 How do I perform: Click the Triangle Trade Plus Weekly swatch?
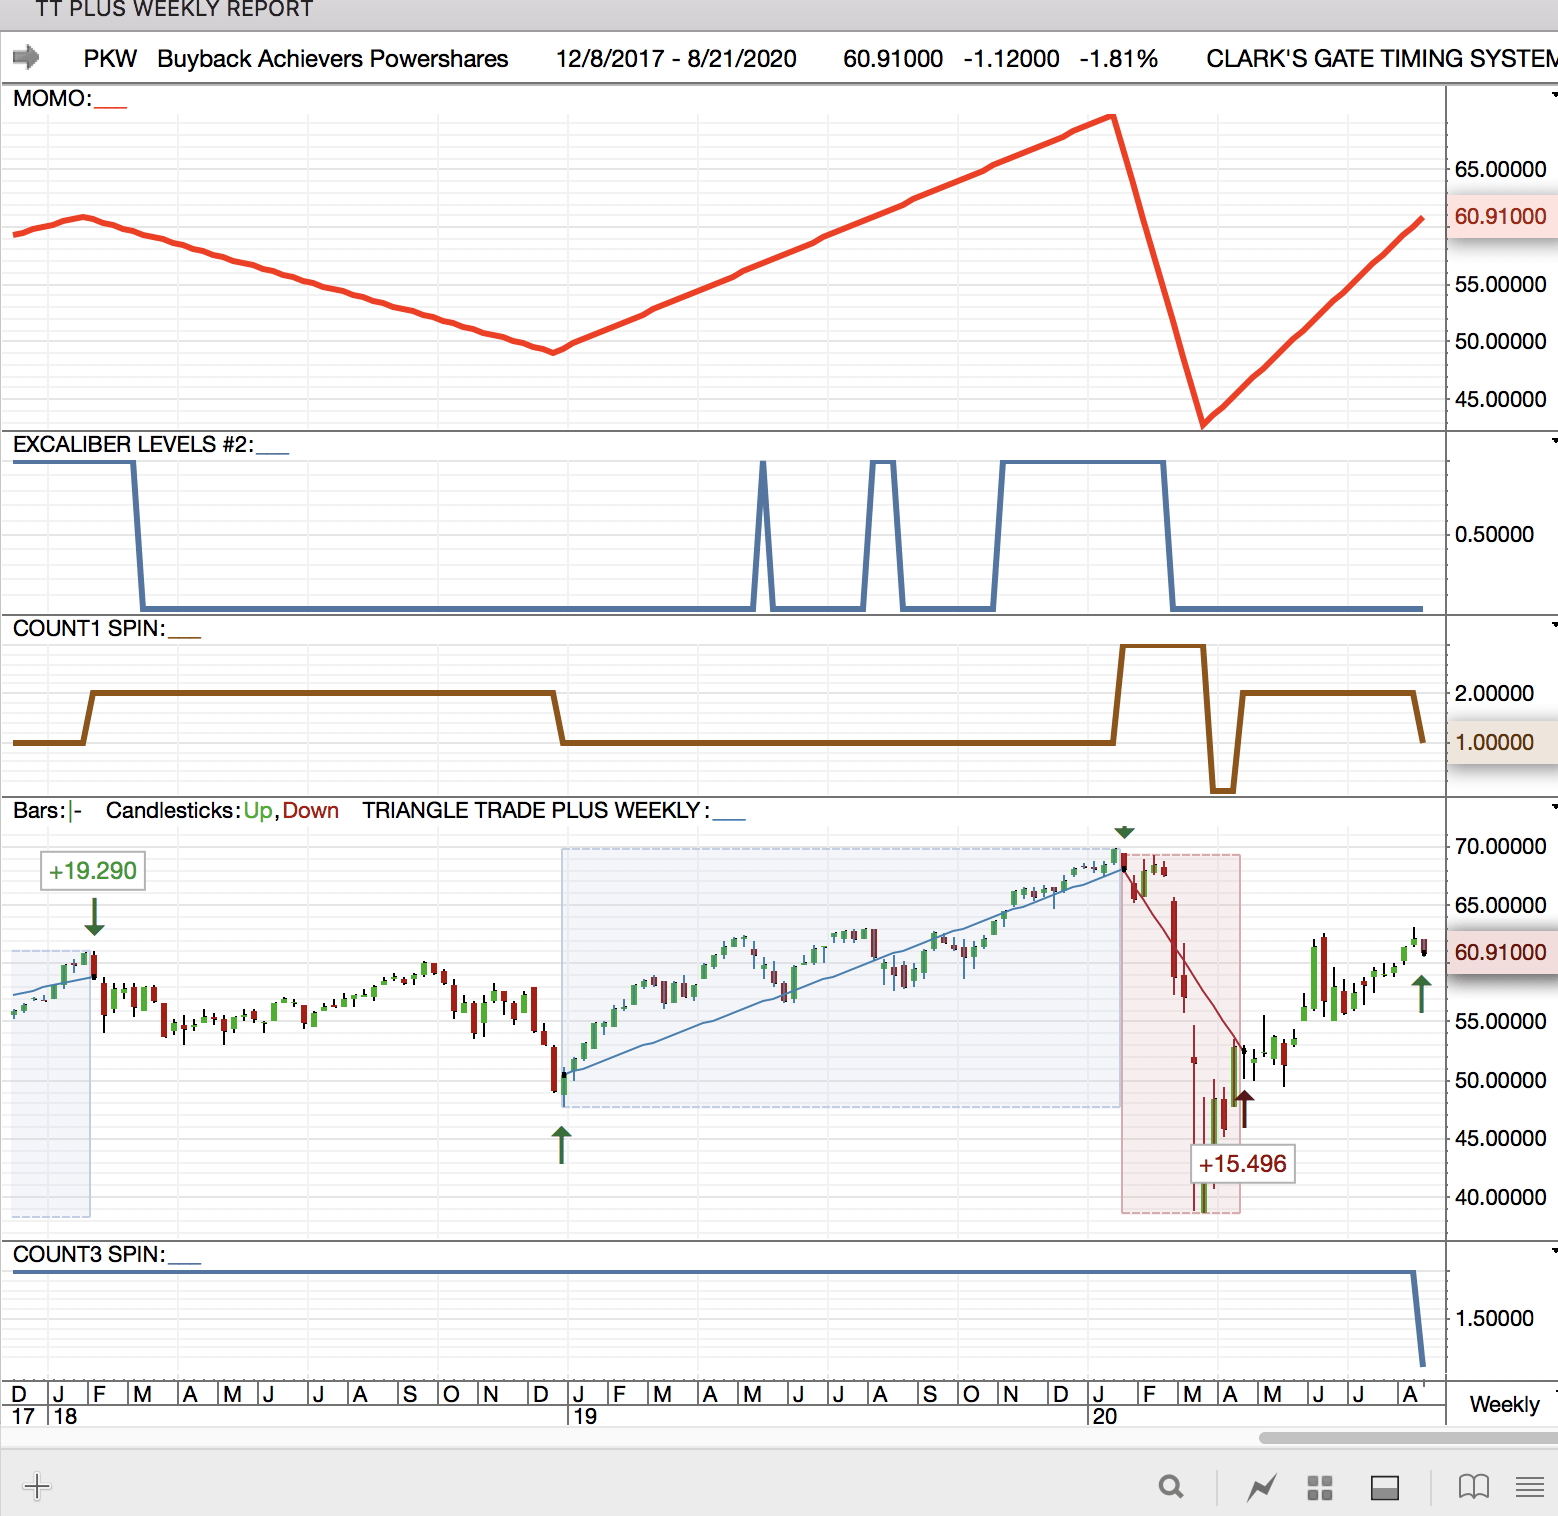click(729, 816)
